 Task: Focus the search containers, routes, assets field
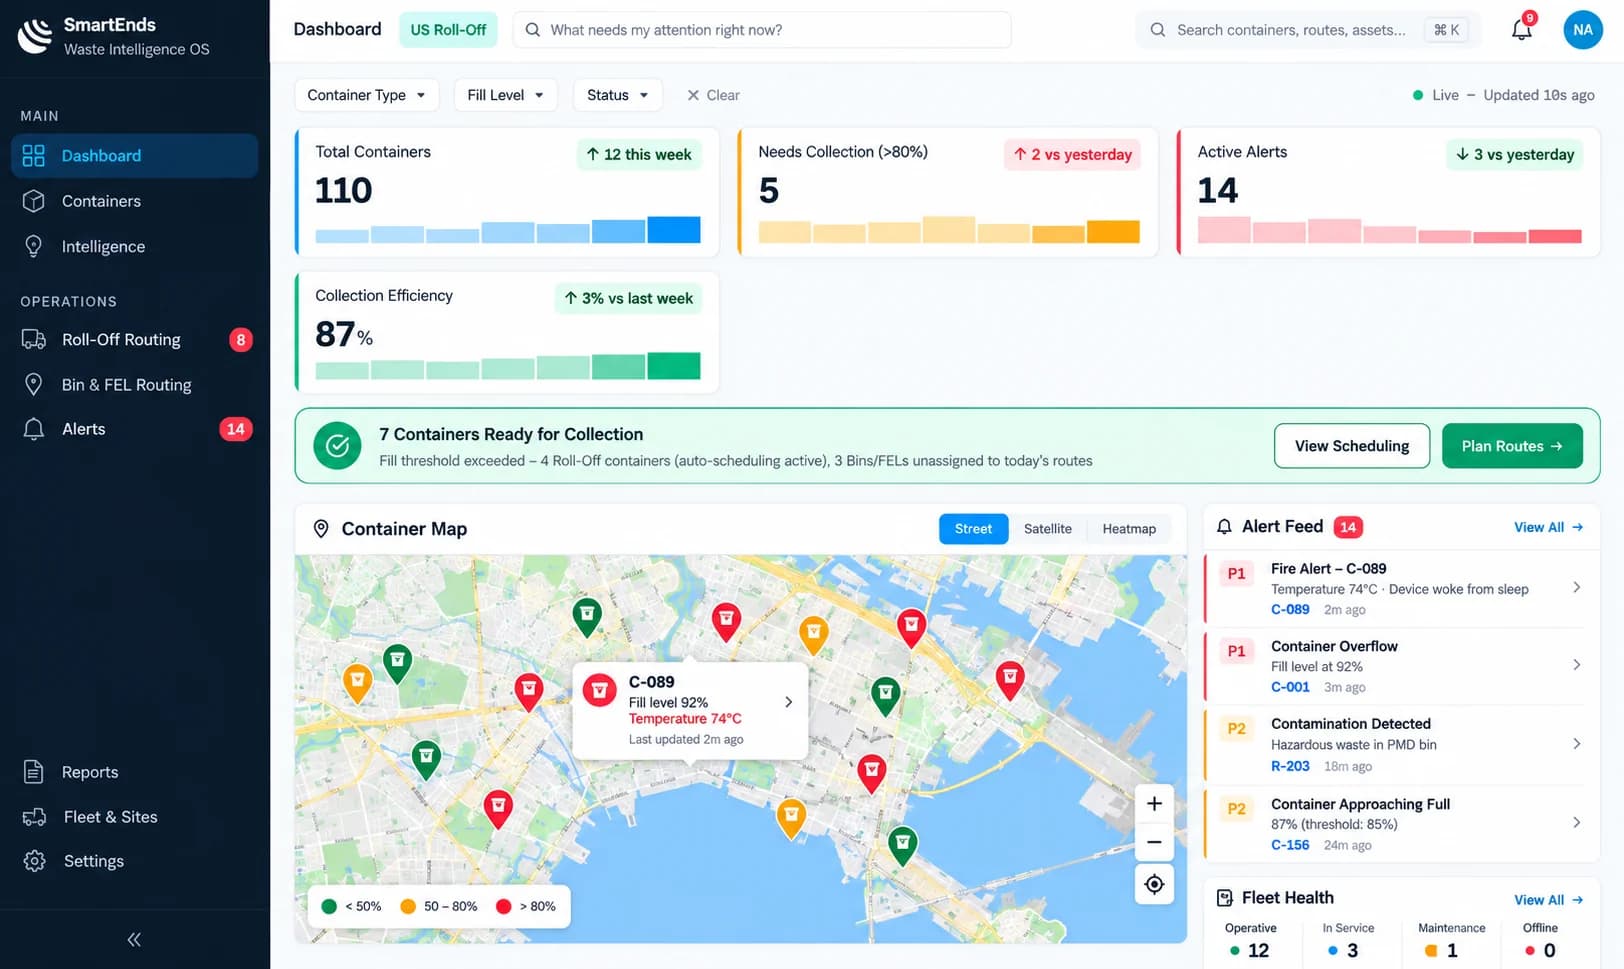point(1307,30)
